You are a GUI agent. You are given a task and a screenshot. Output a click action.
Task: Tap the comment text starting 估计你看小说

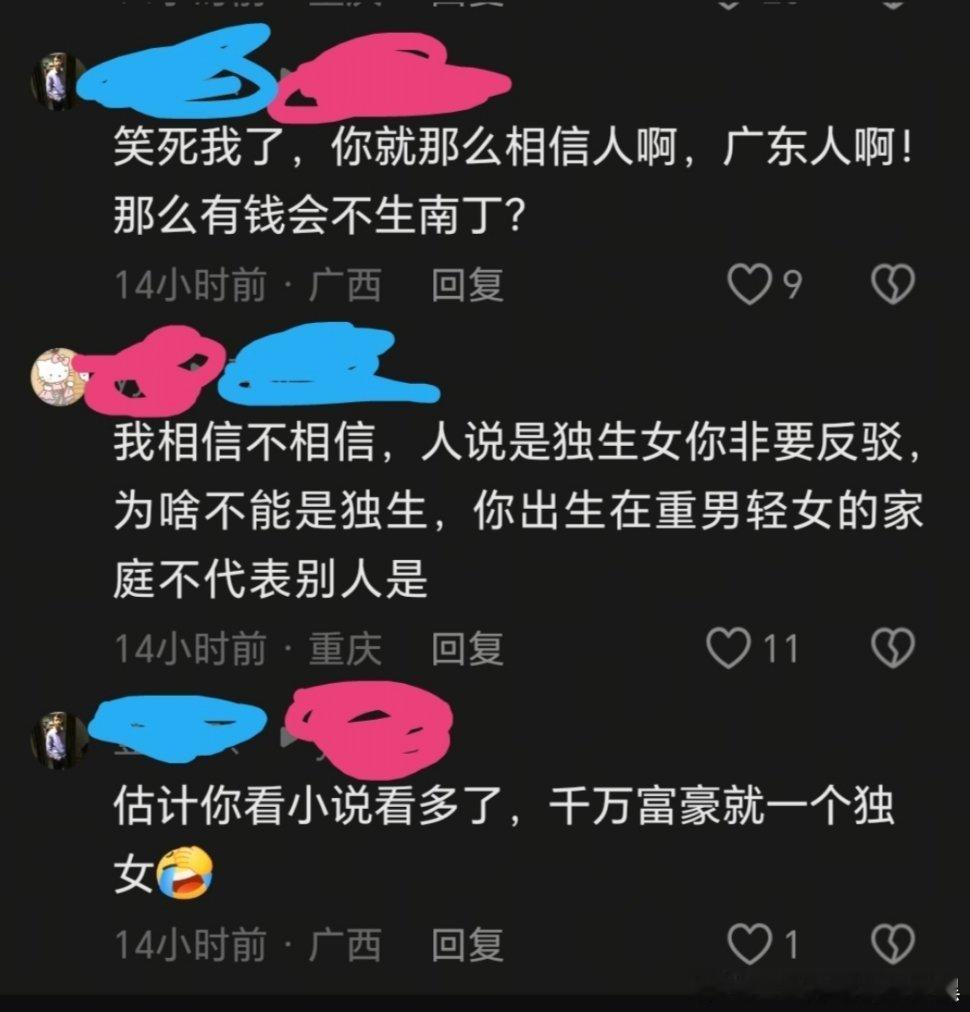coord(503,839)
